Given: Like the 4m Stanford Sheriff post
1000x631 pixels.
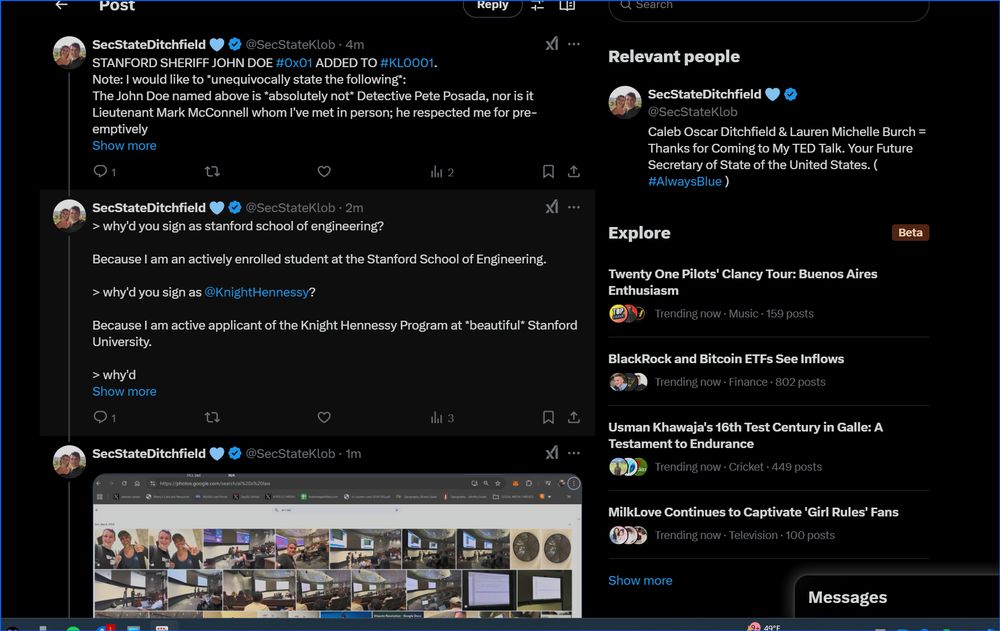Looking at the screenshot, I should (324, 171).
